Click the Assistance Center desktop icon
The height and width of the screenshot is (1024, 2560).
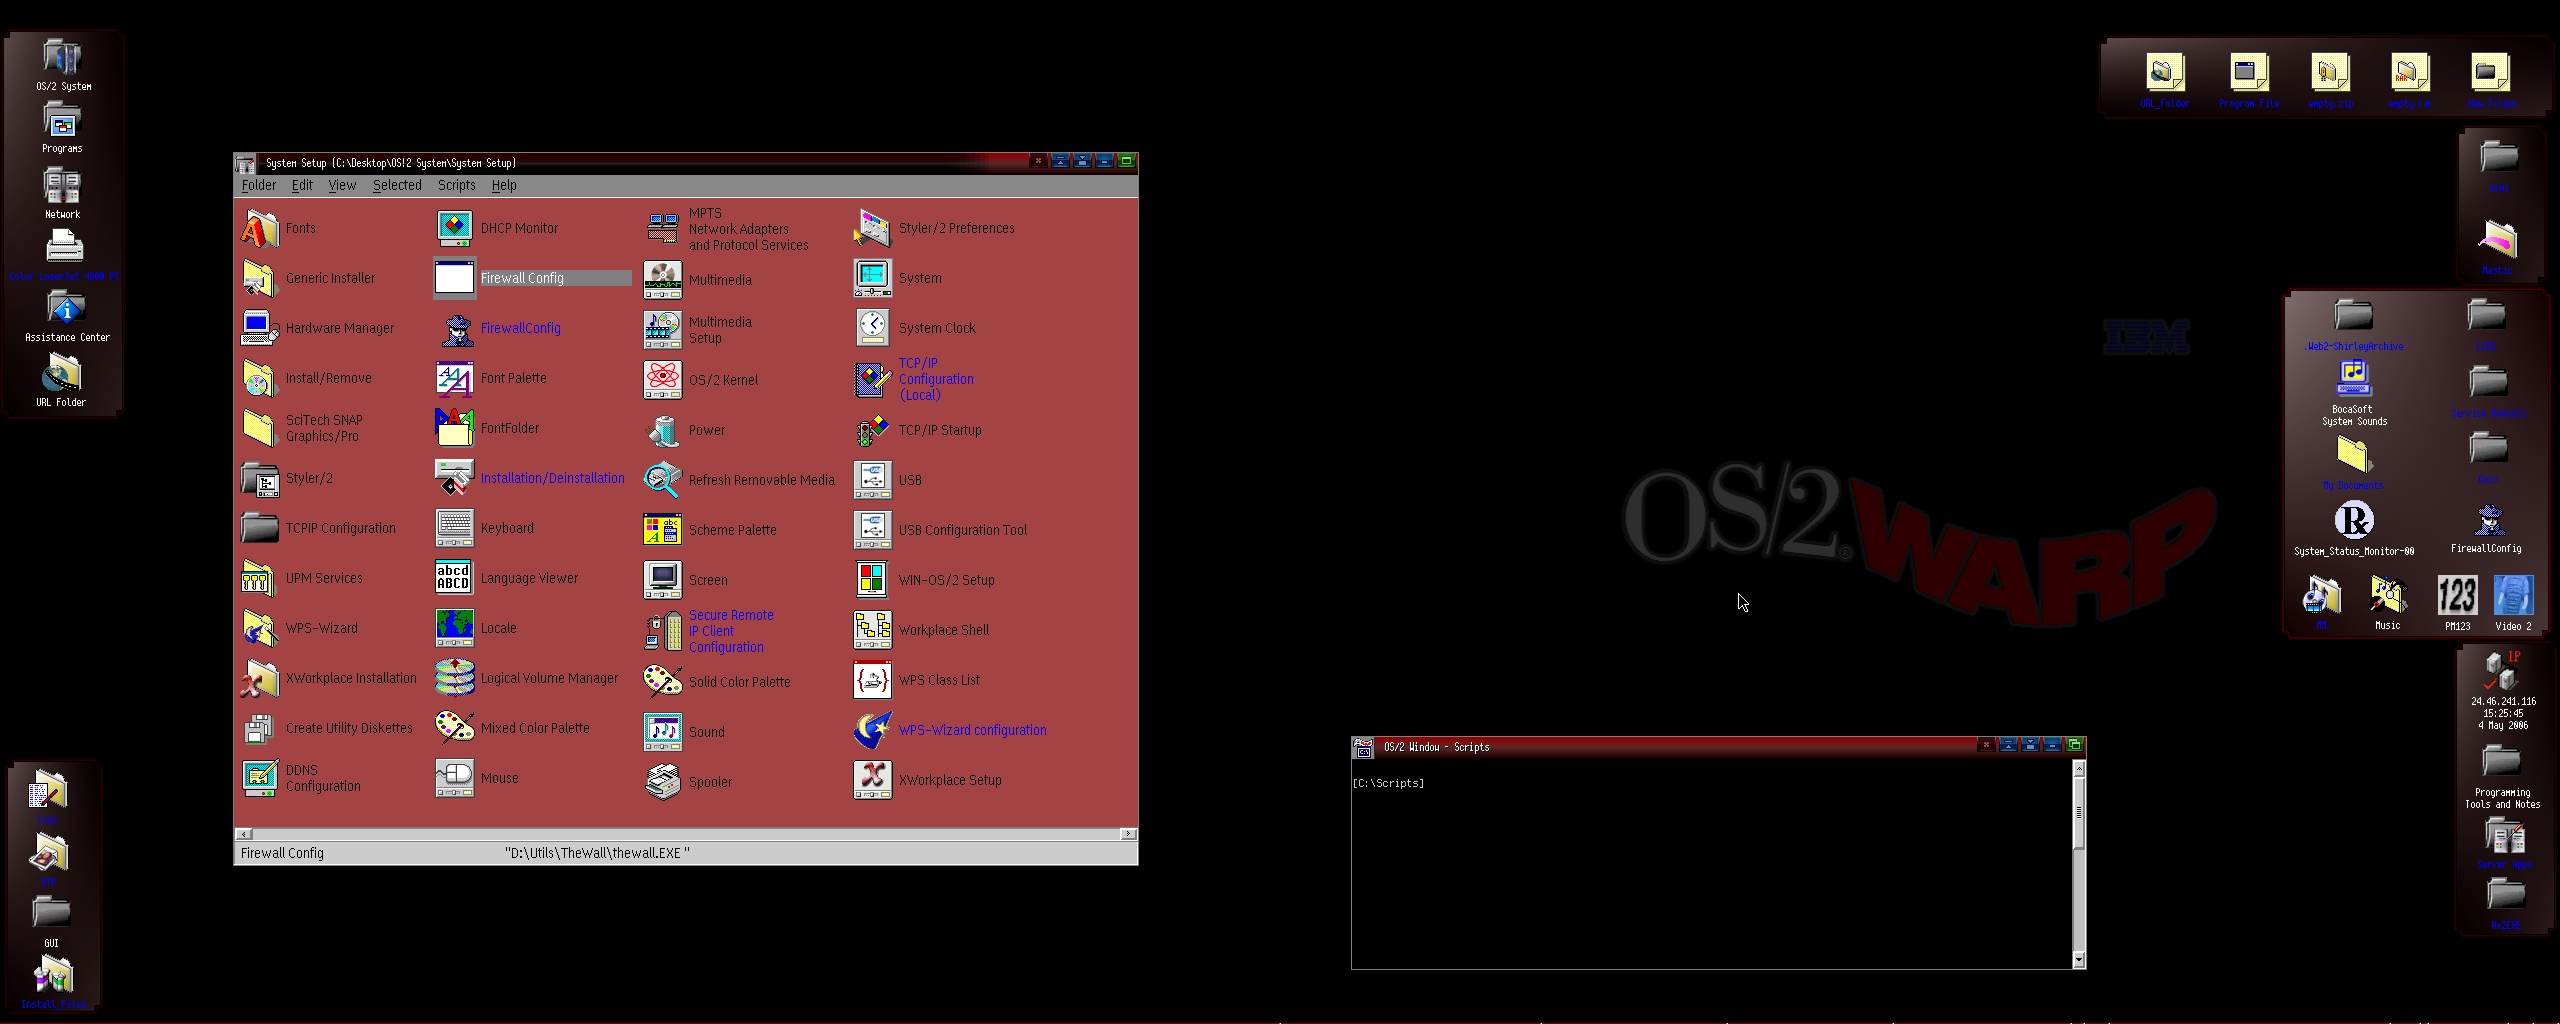[x=66, y=310]
